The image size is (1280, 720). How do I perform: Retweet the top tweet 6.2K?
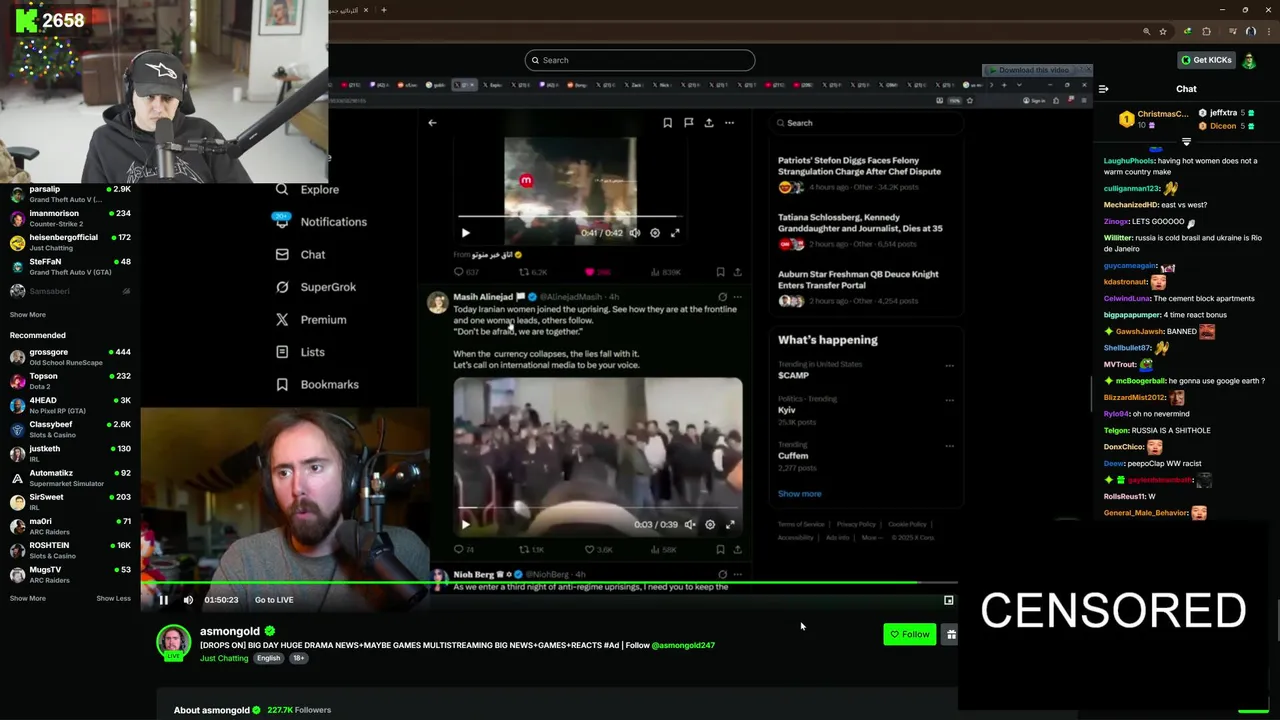[x=533, y=272]
